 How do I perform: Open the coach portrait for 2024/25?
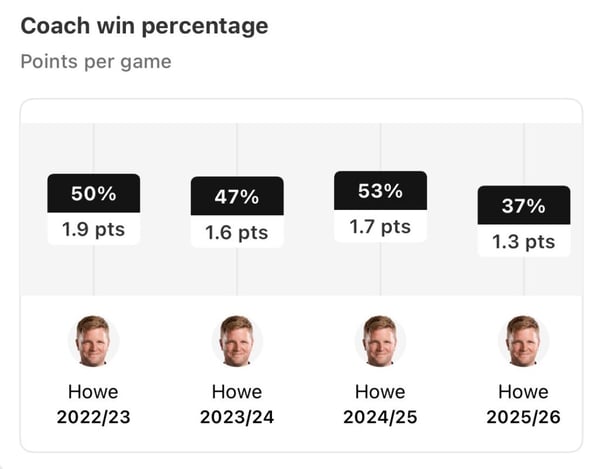(x=380, y=342)
